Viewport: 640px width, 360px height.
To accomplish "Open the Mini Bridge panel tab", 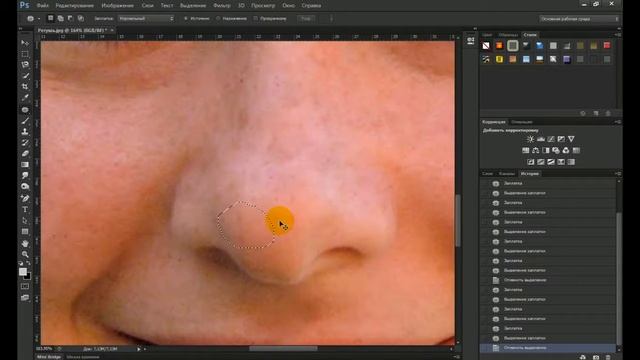I will (x=49, y=357).
